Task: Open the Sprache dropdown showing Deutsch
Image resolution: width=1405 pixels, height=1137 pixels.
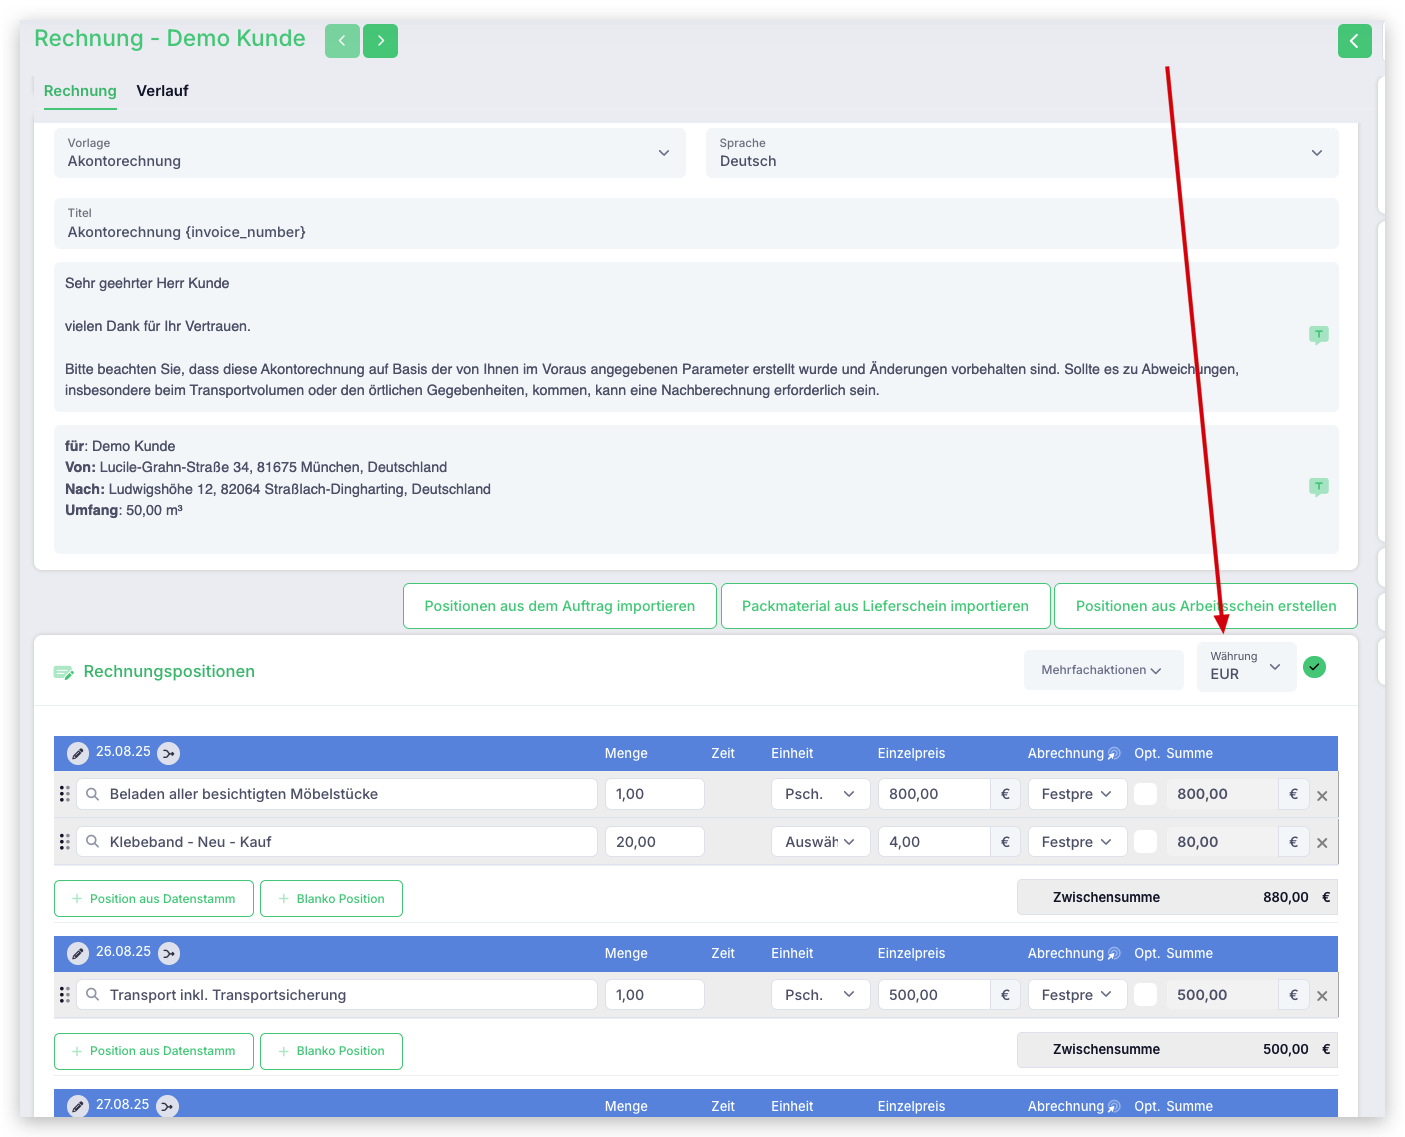Action: tap(1022, 153)
